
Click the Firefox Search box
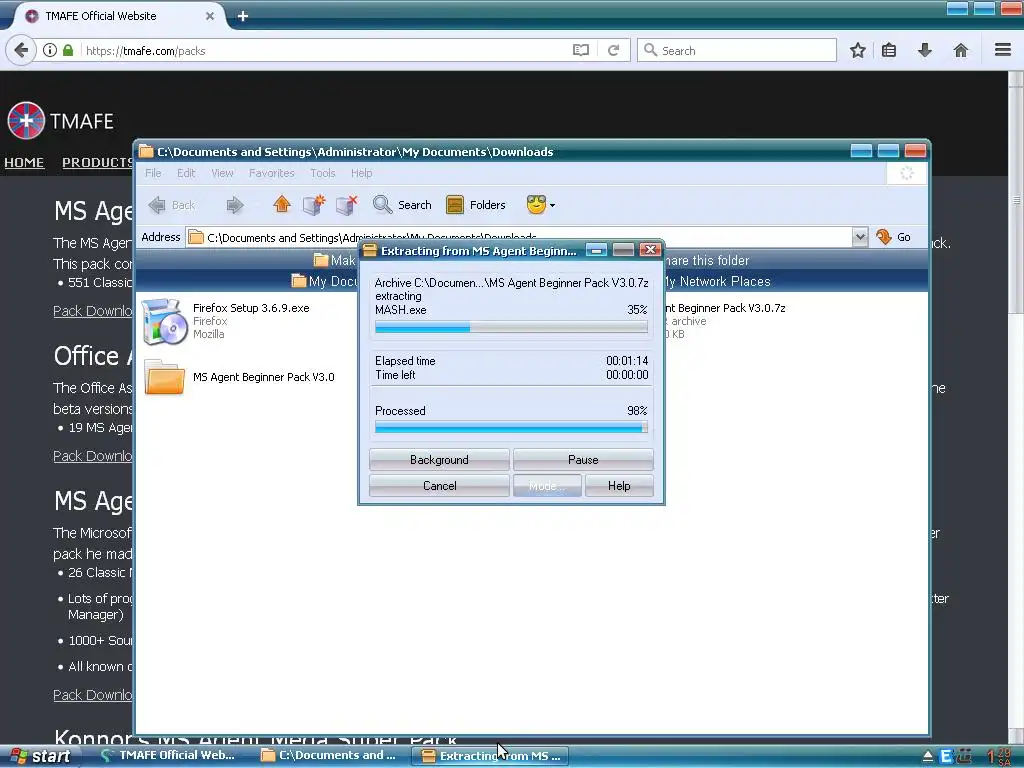[737, 50]
